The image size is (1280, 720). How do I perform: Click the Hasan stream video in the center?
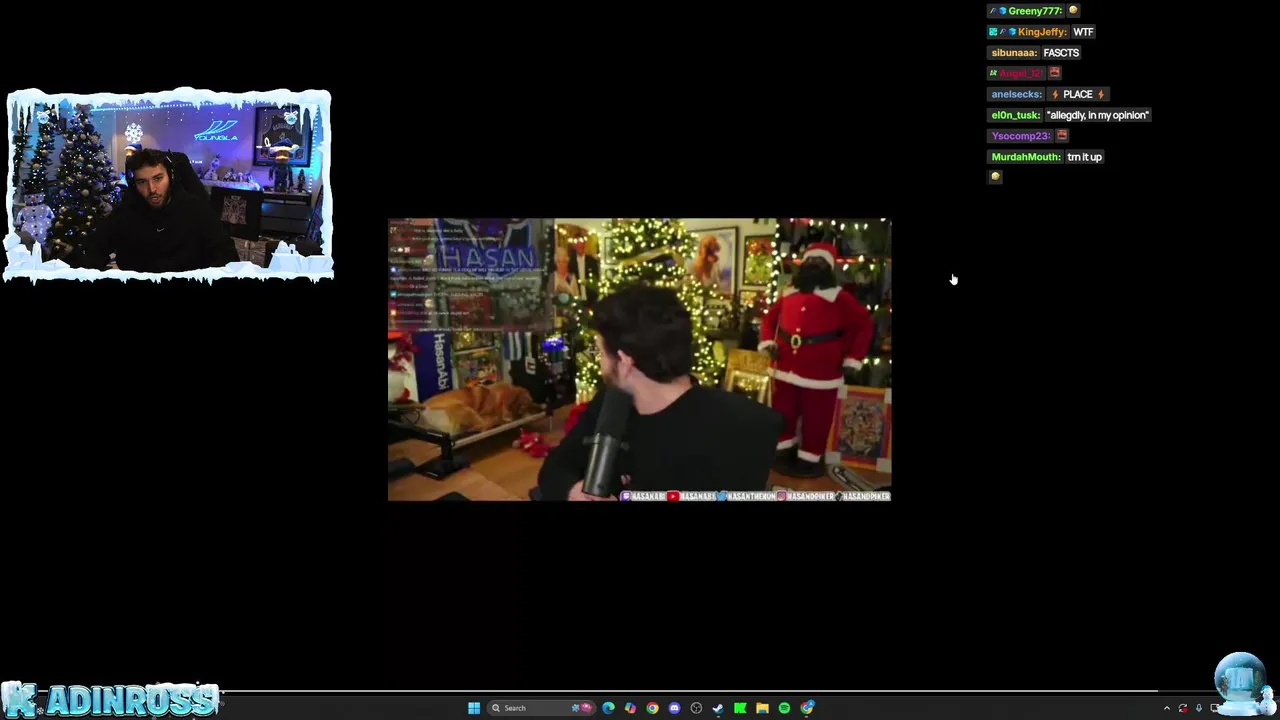coord(639,359)
